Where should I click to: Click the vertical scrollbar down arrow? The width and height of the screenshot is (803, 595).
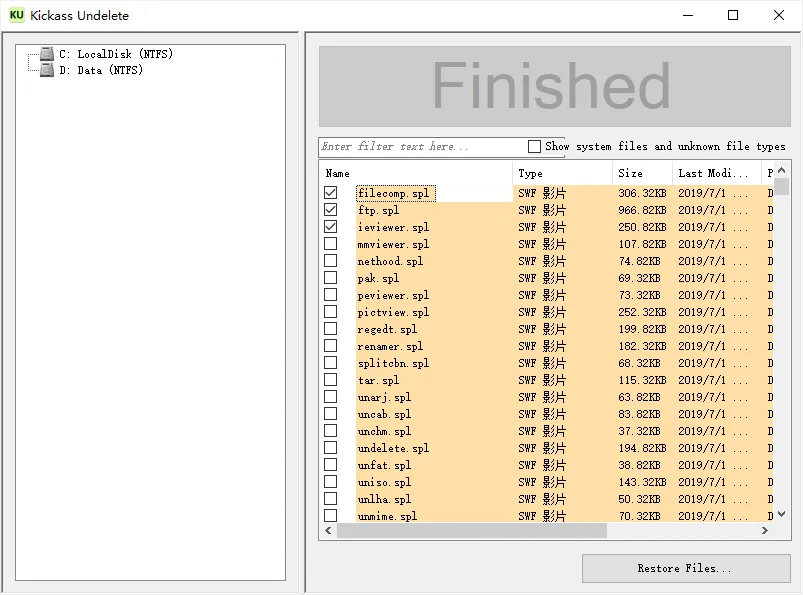tap(781, 514)
